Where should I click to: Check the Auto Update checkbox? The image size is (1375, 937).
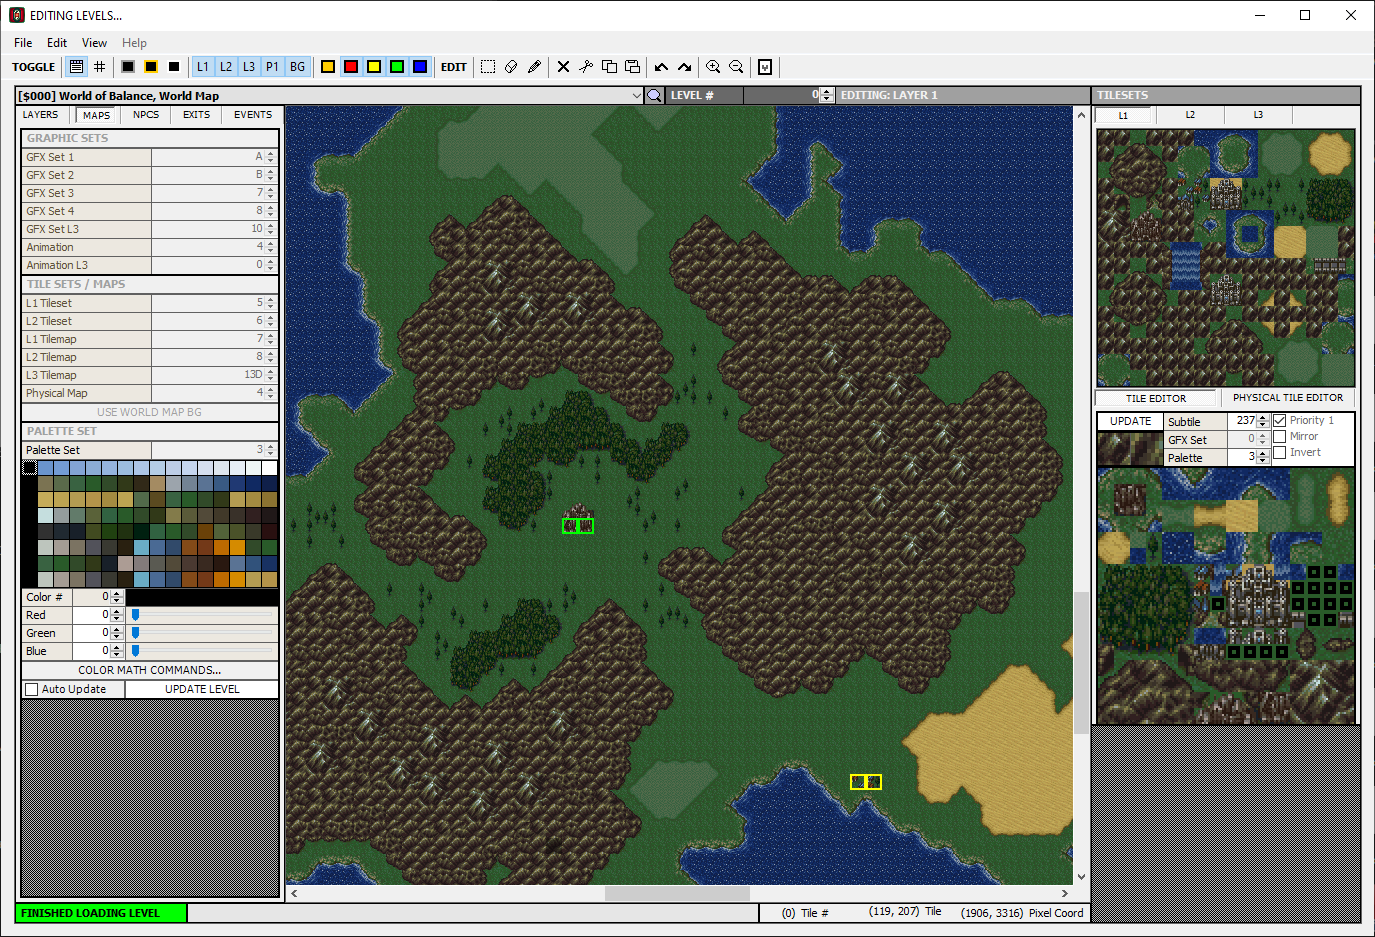tap(32, 689)
